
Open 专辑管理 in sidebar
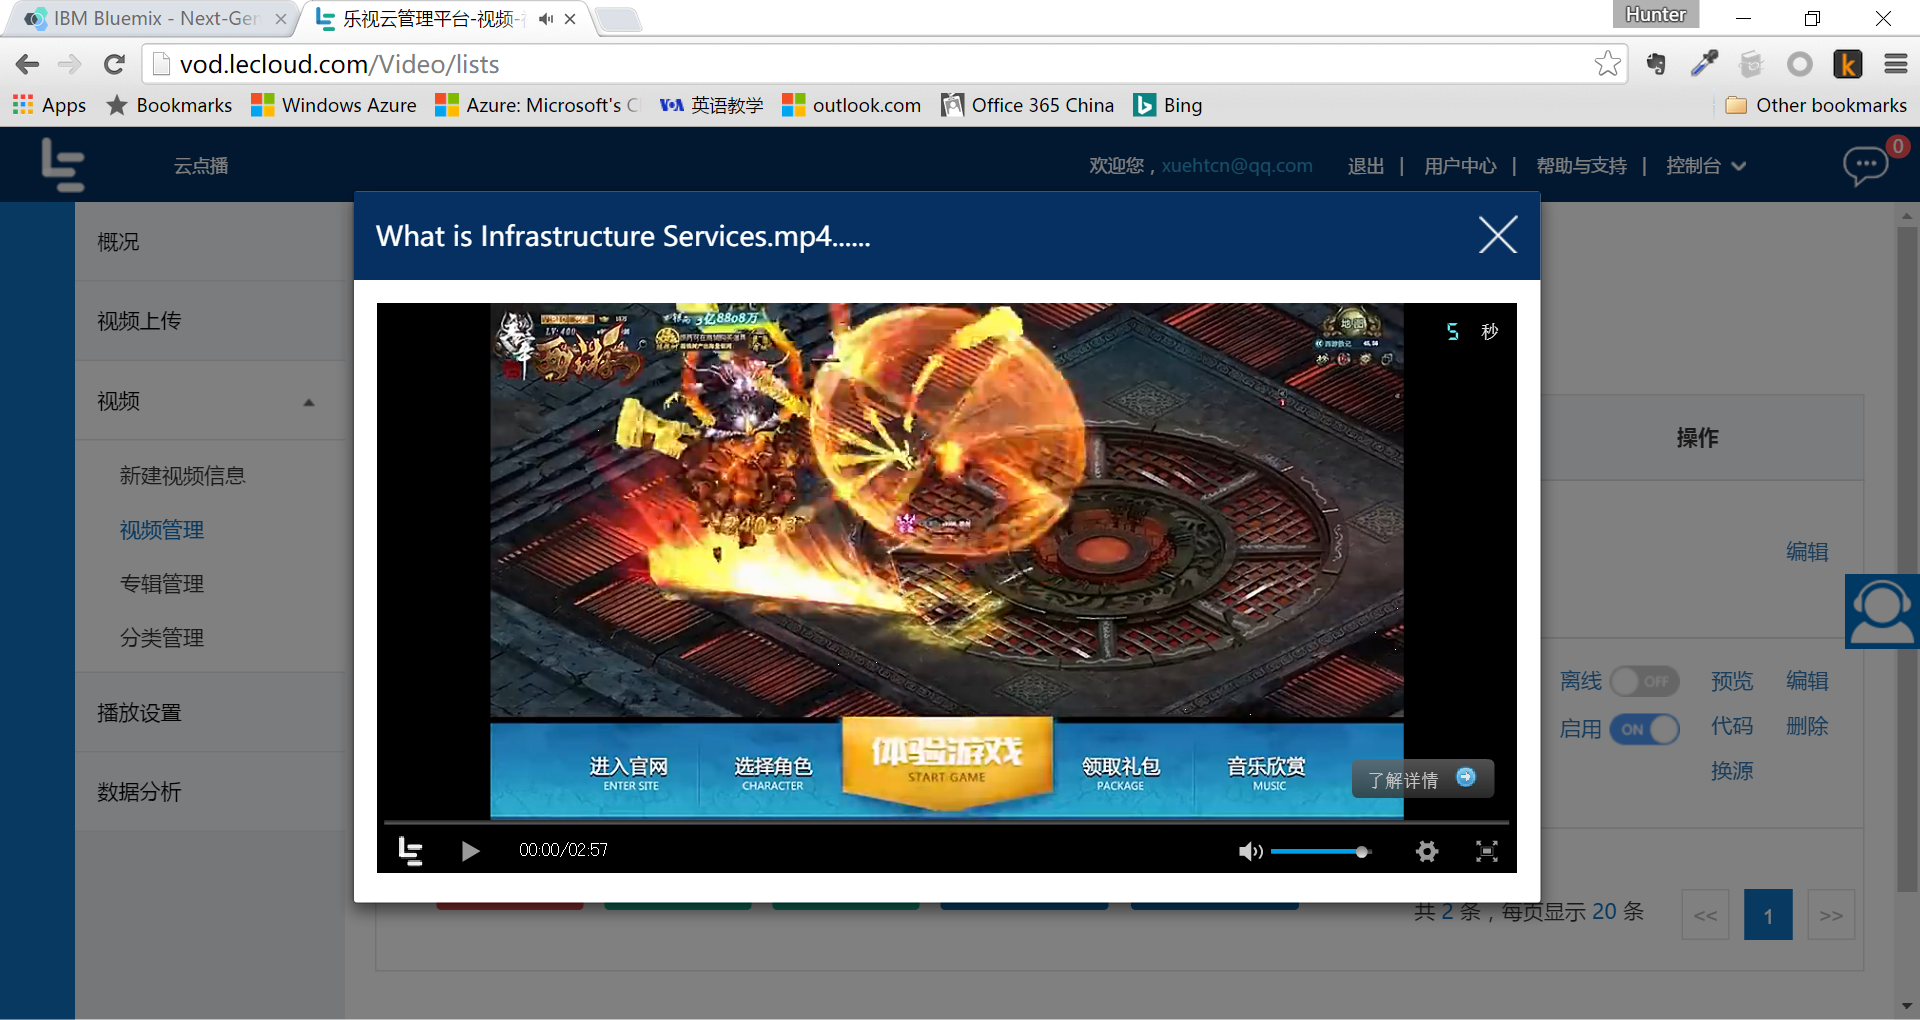[162, 584]
